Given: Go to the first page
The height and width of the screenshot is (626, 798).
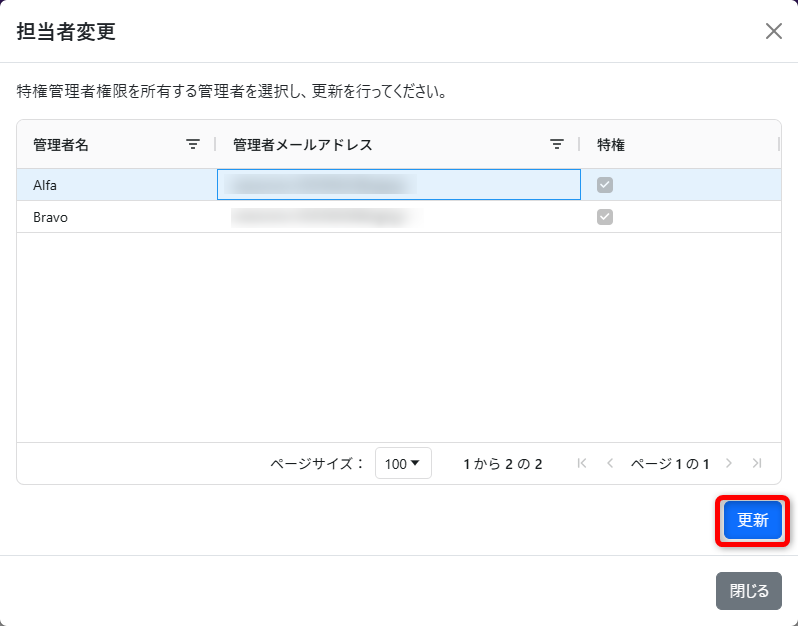Looking at the screenshot, I should click(x=582, y=463).
